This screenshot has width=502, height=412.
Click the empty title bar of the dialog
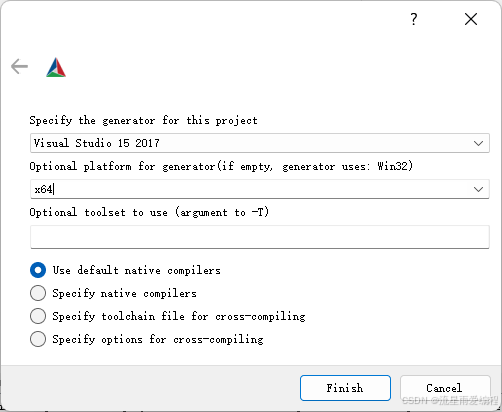[200, 19]
